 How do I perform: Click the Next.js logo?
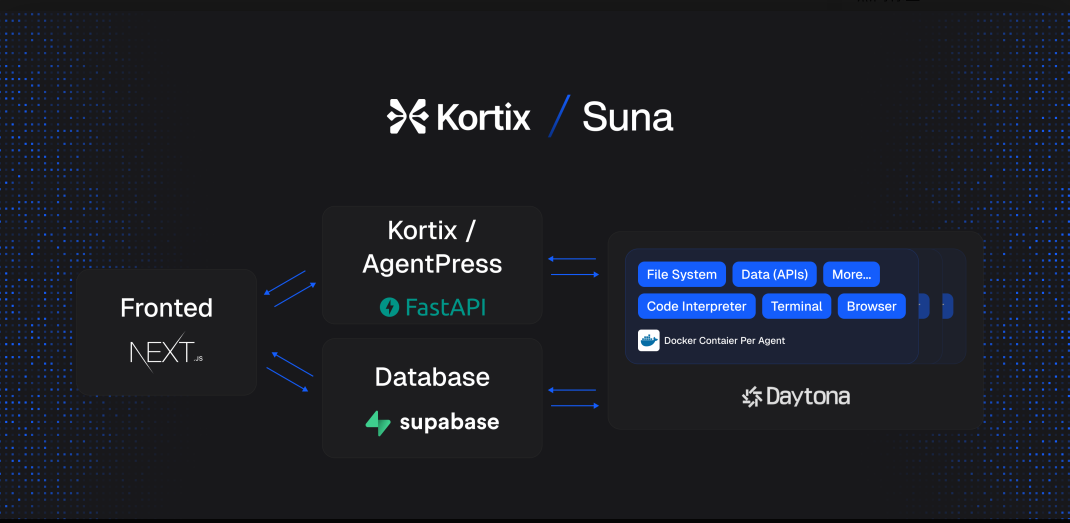tap(166, 352)
